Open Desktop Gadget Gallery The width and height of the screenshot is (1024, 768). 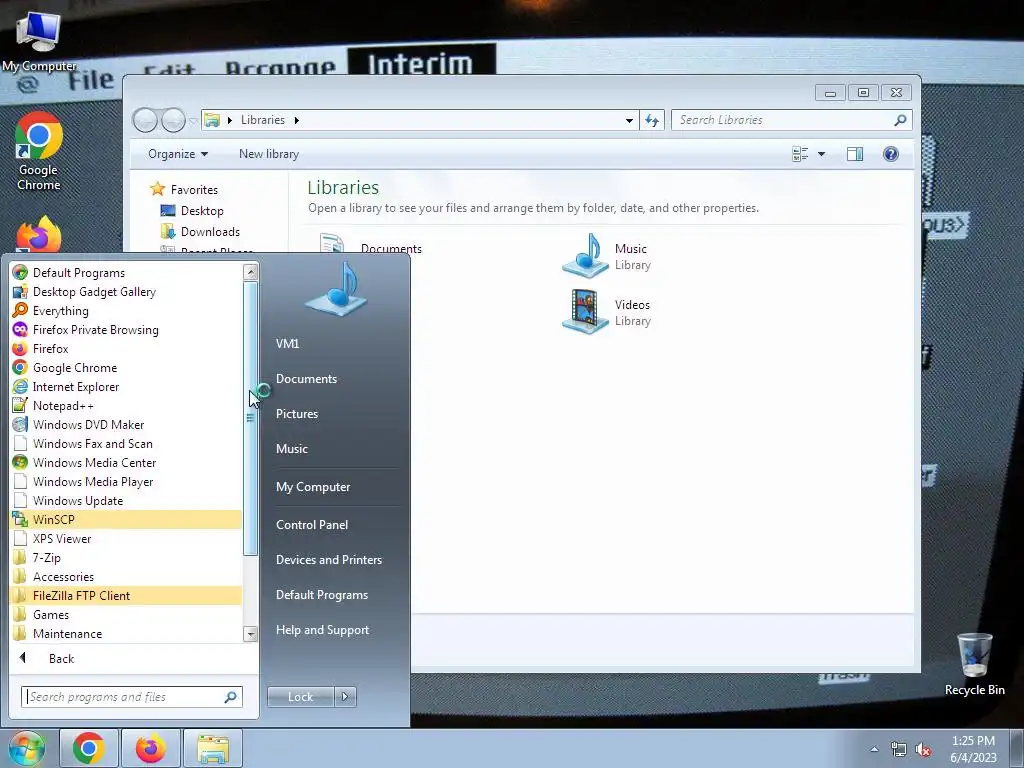click(126, 291)
